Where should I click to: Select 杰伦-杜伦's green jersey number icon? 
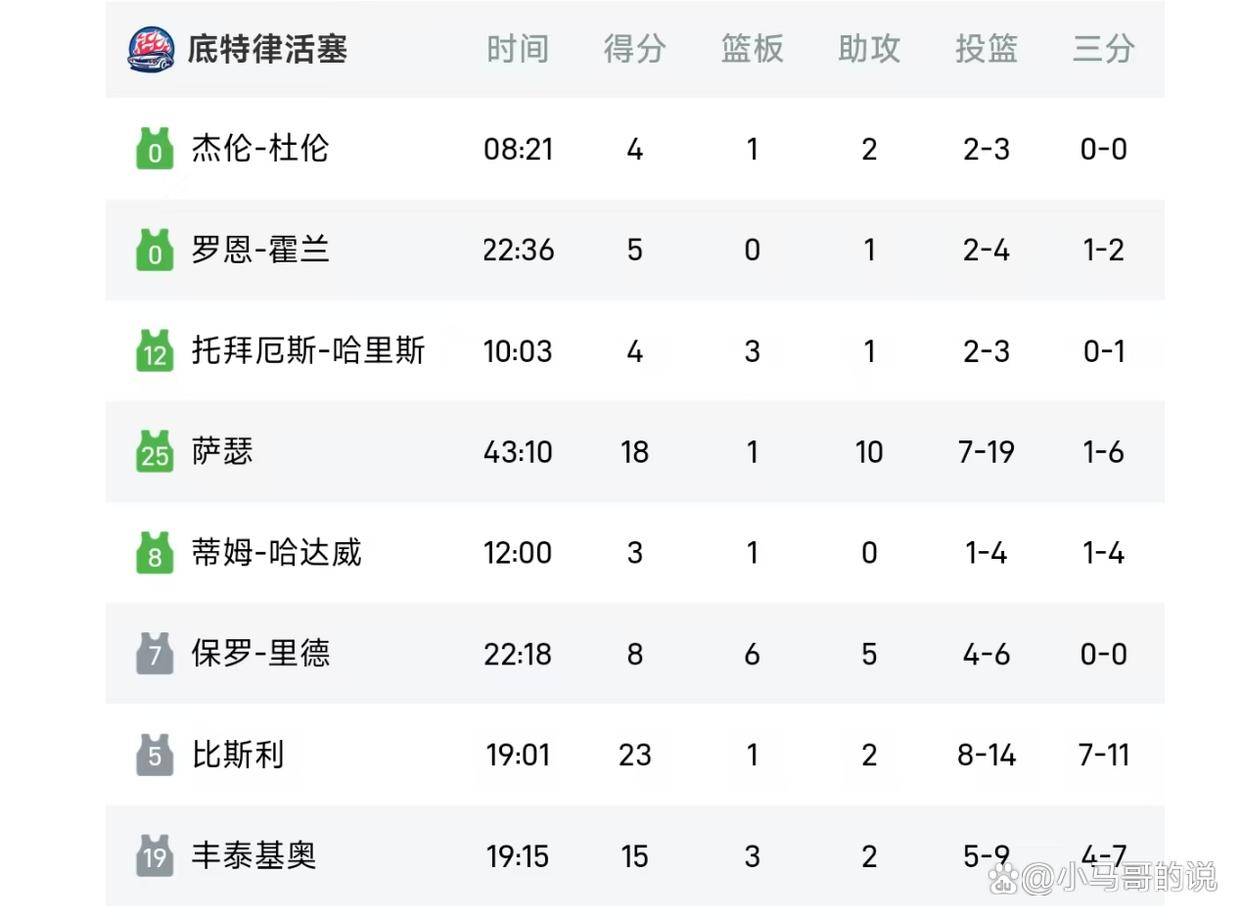[154, 148]
